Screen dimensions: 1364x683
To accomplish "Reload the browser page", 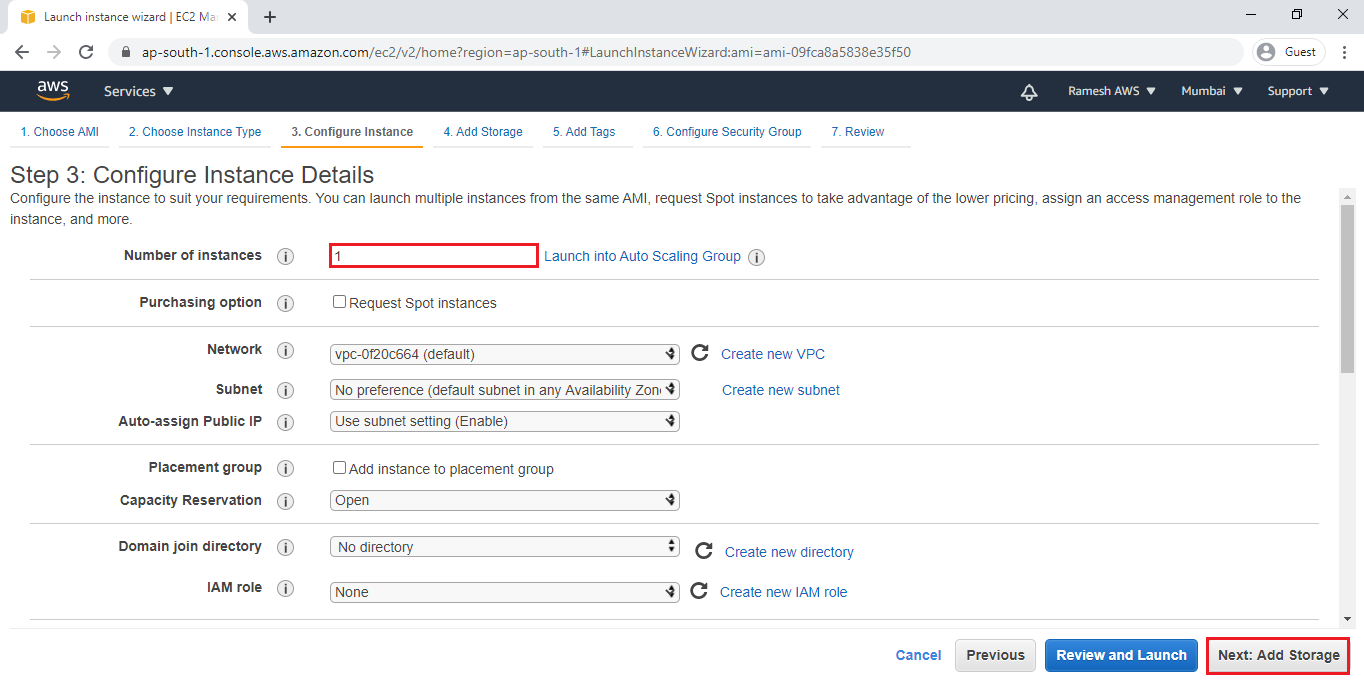I will (86, 52).
